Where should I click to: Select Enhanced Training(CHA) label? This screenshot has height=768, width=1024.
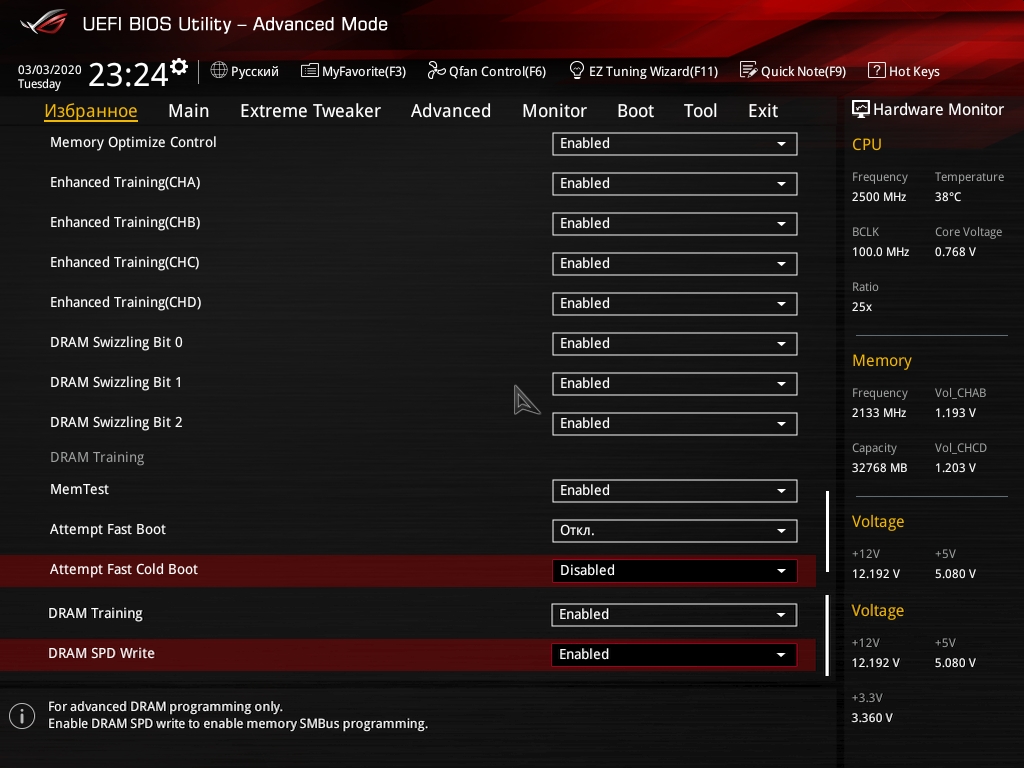click(125, 182)
